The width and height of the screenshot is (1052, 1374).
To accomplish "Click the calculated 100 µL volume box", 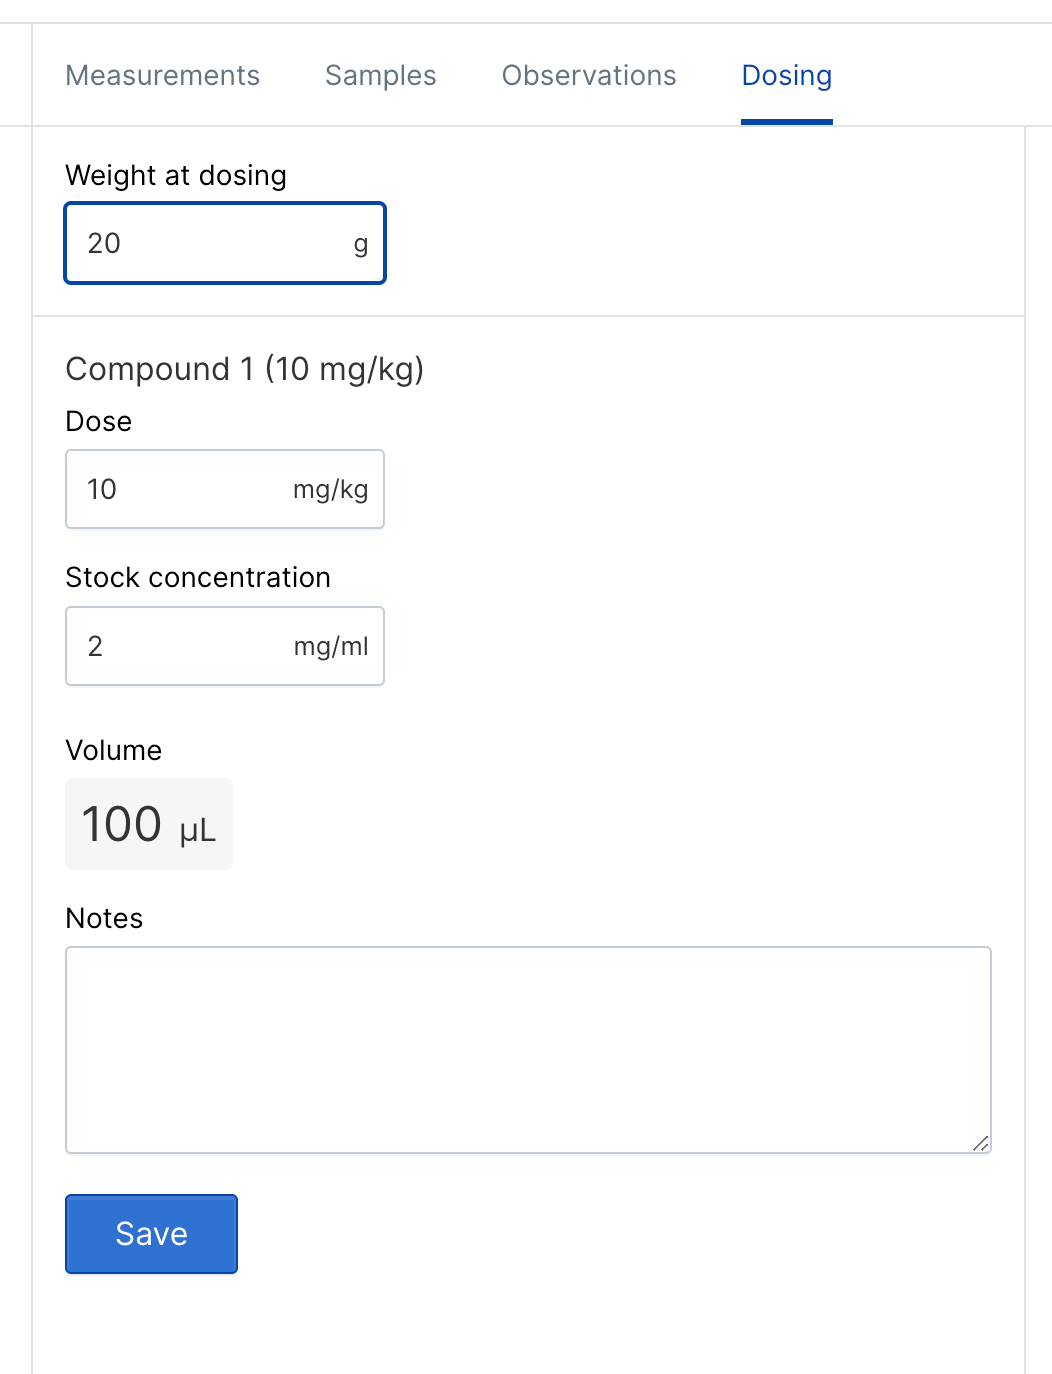I will tap(149, 824).
